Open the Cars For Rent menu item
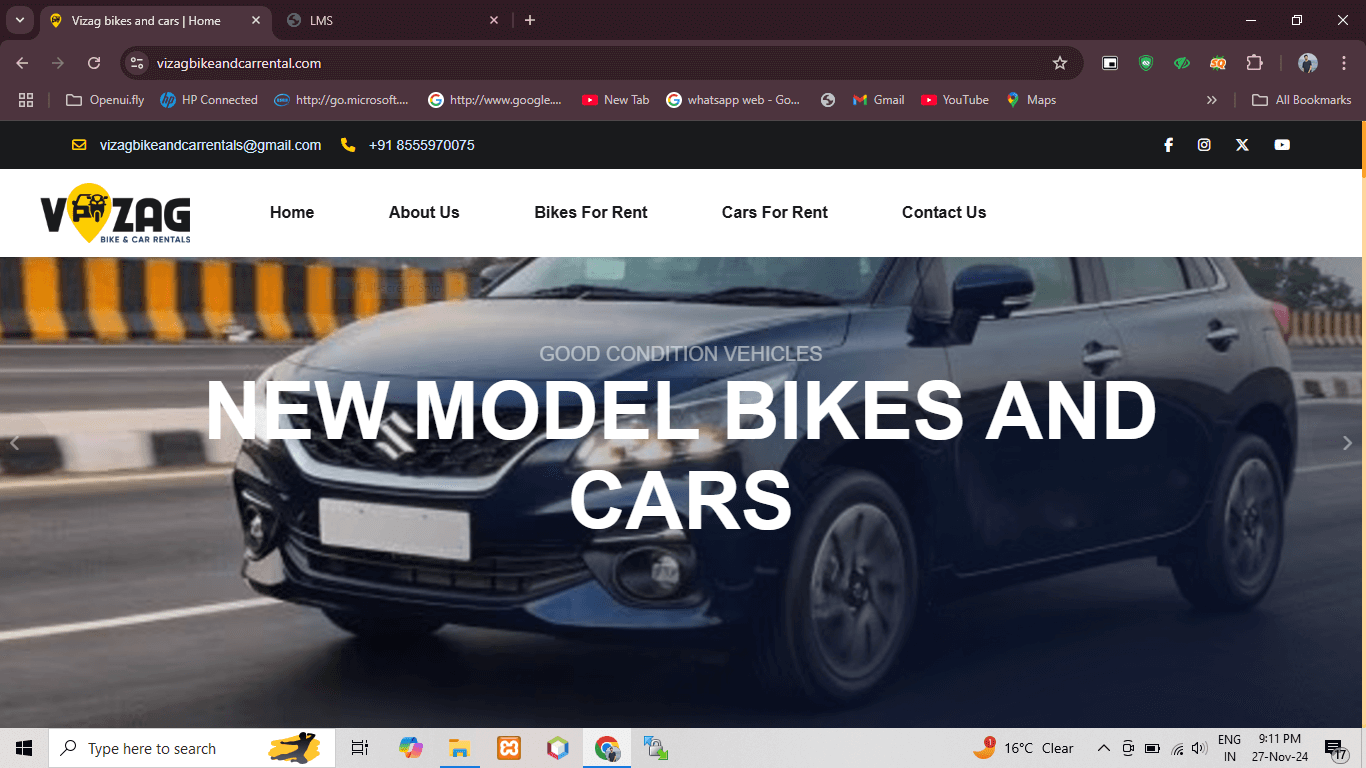The height and width of the screenshot is (768, 1366). pos(774,212)
